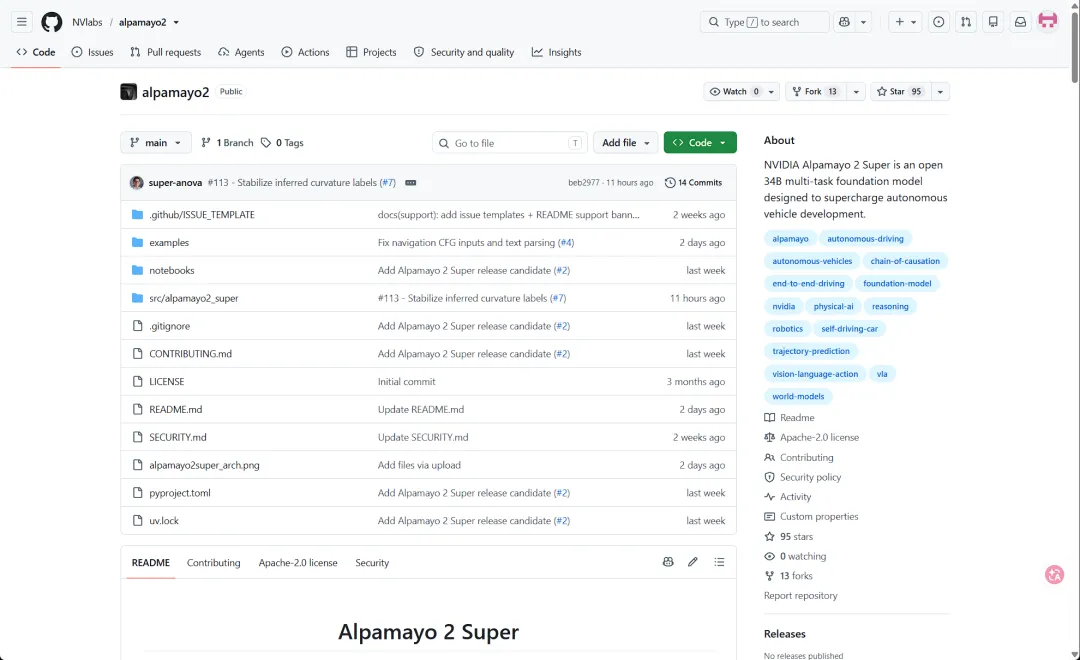Image resolution: width=1080 pixels, height=660 pixels.
Task: Open Agents tab
Action: pyautogui.click(x=241, y=52)
